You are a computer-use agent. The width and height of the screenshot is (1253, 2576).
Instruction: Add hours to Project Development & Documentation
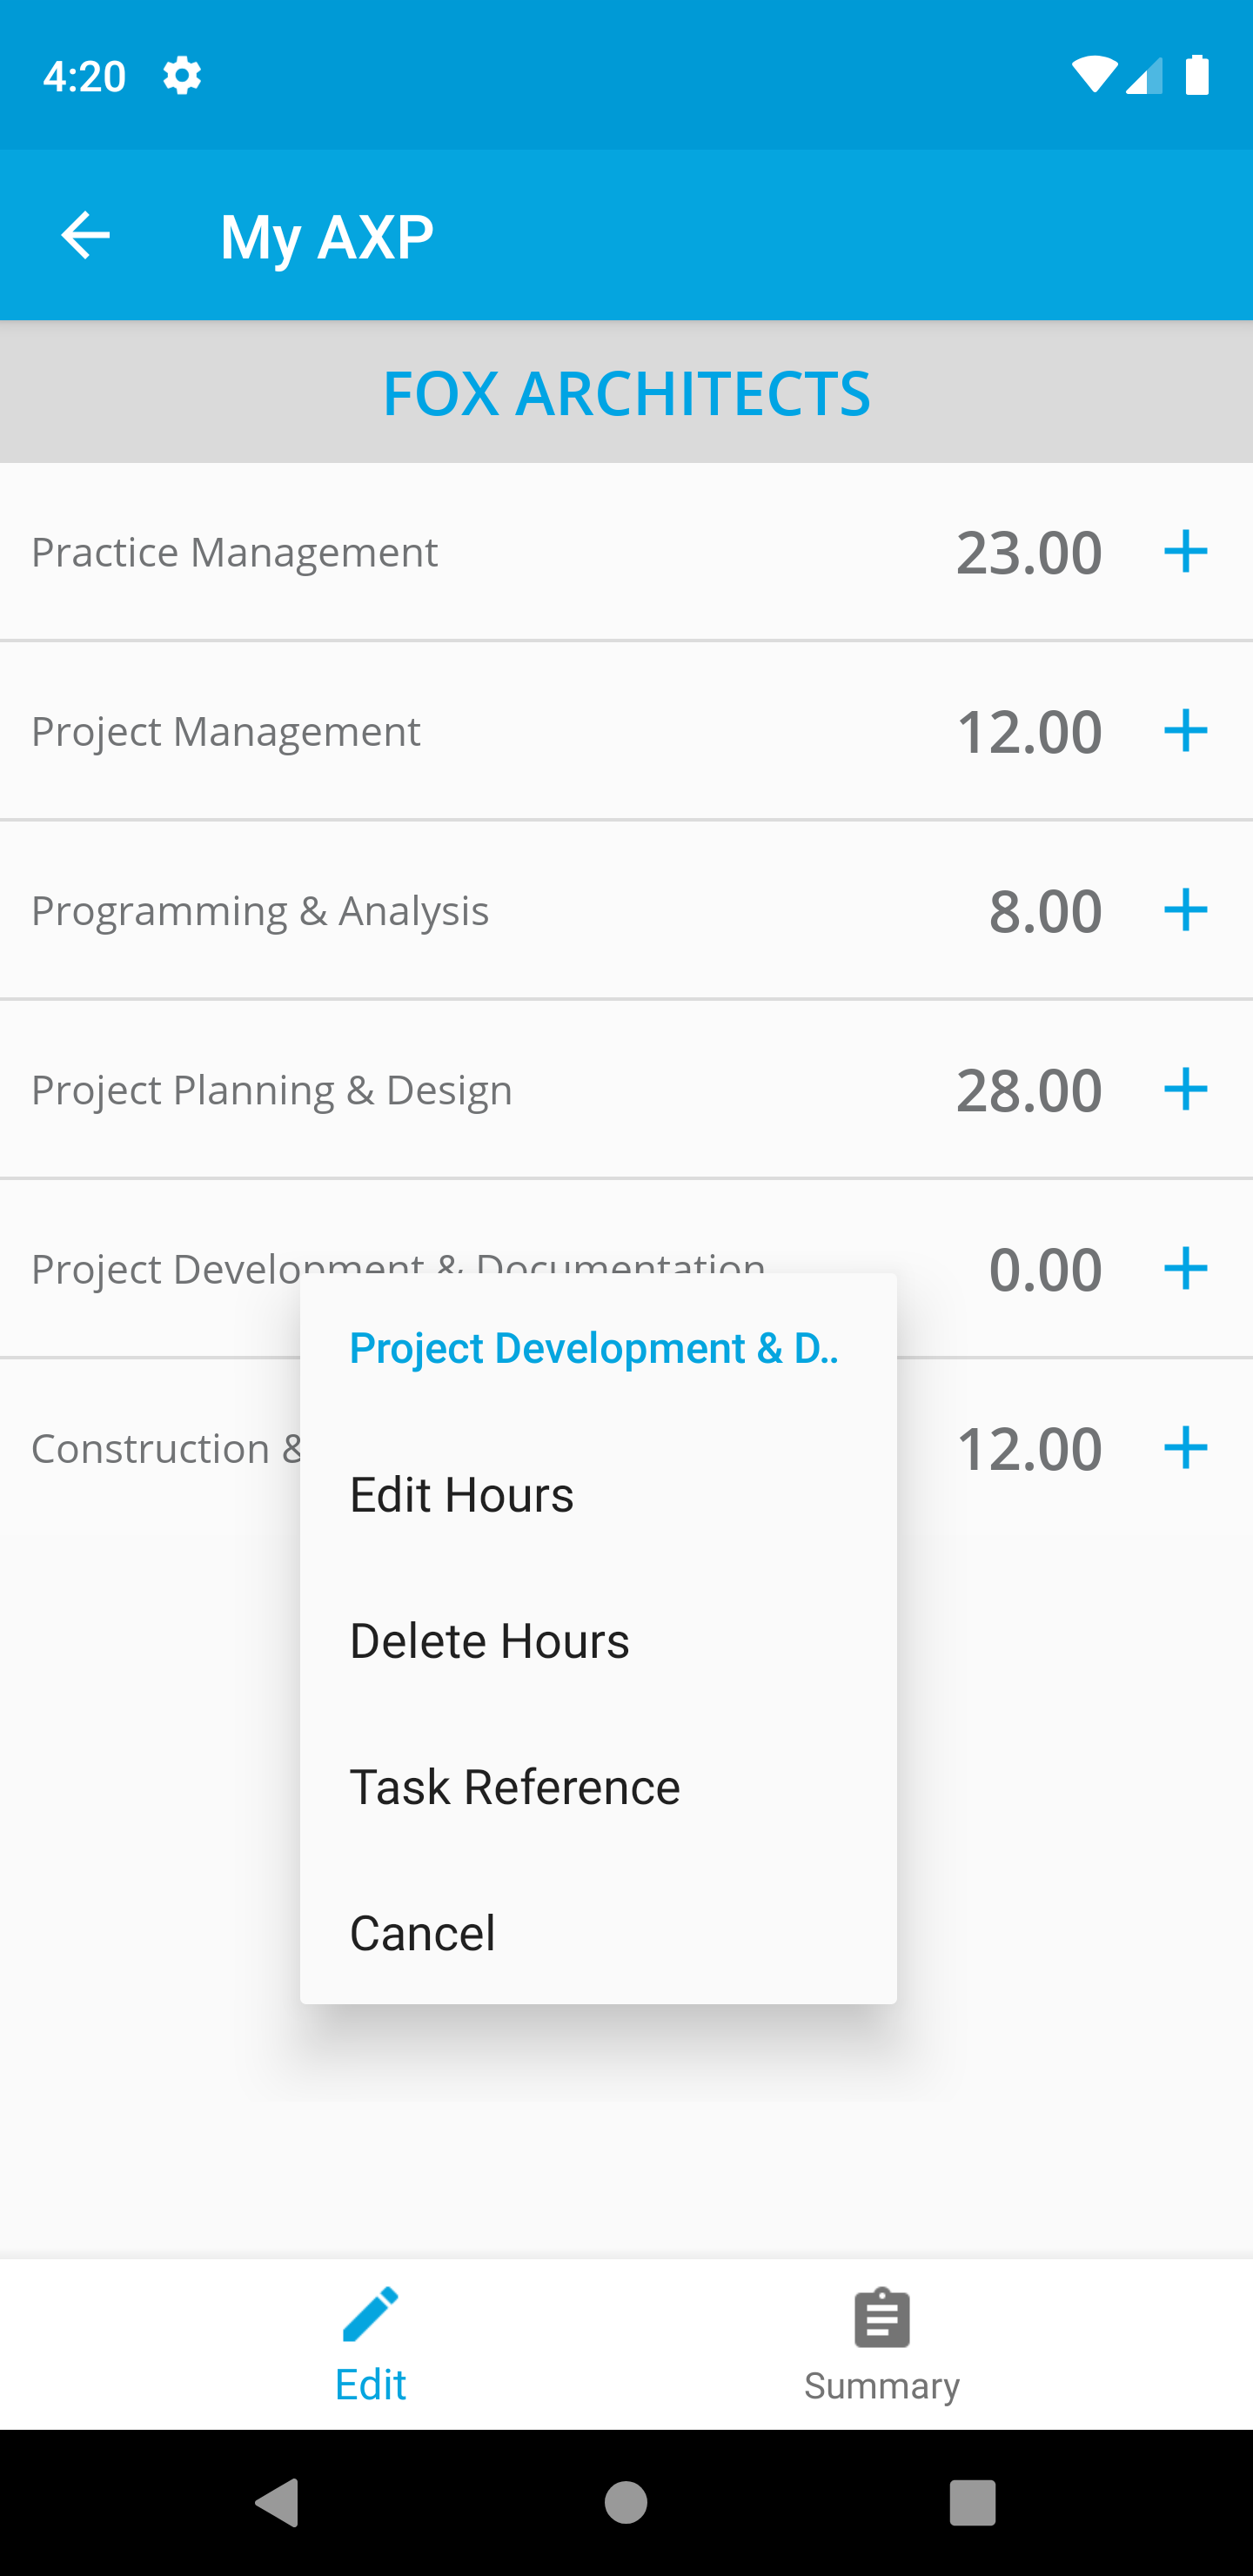(1185, 1267)
